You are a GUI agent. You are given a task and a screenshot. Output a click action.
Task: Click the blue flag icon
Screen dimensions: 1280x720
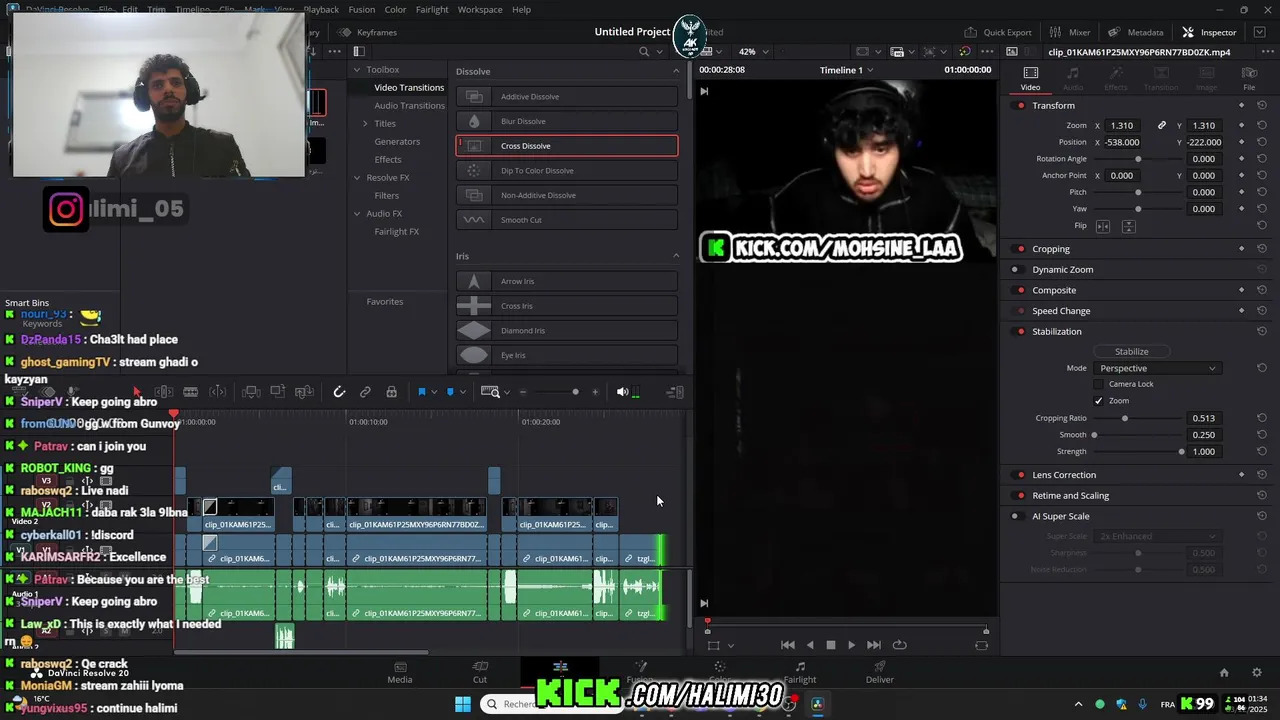point(421,392)
